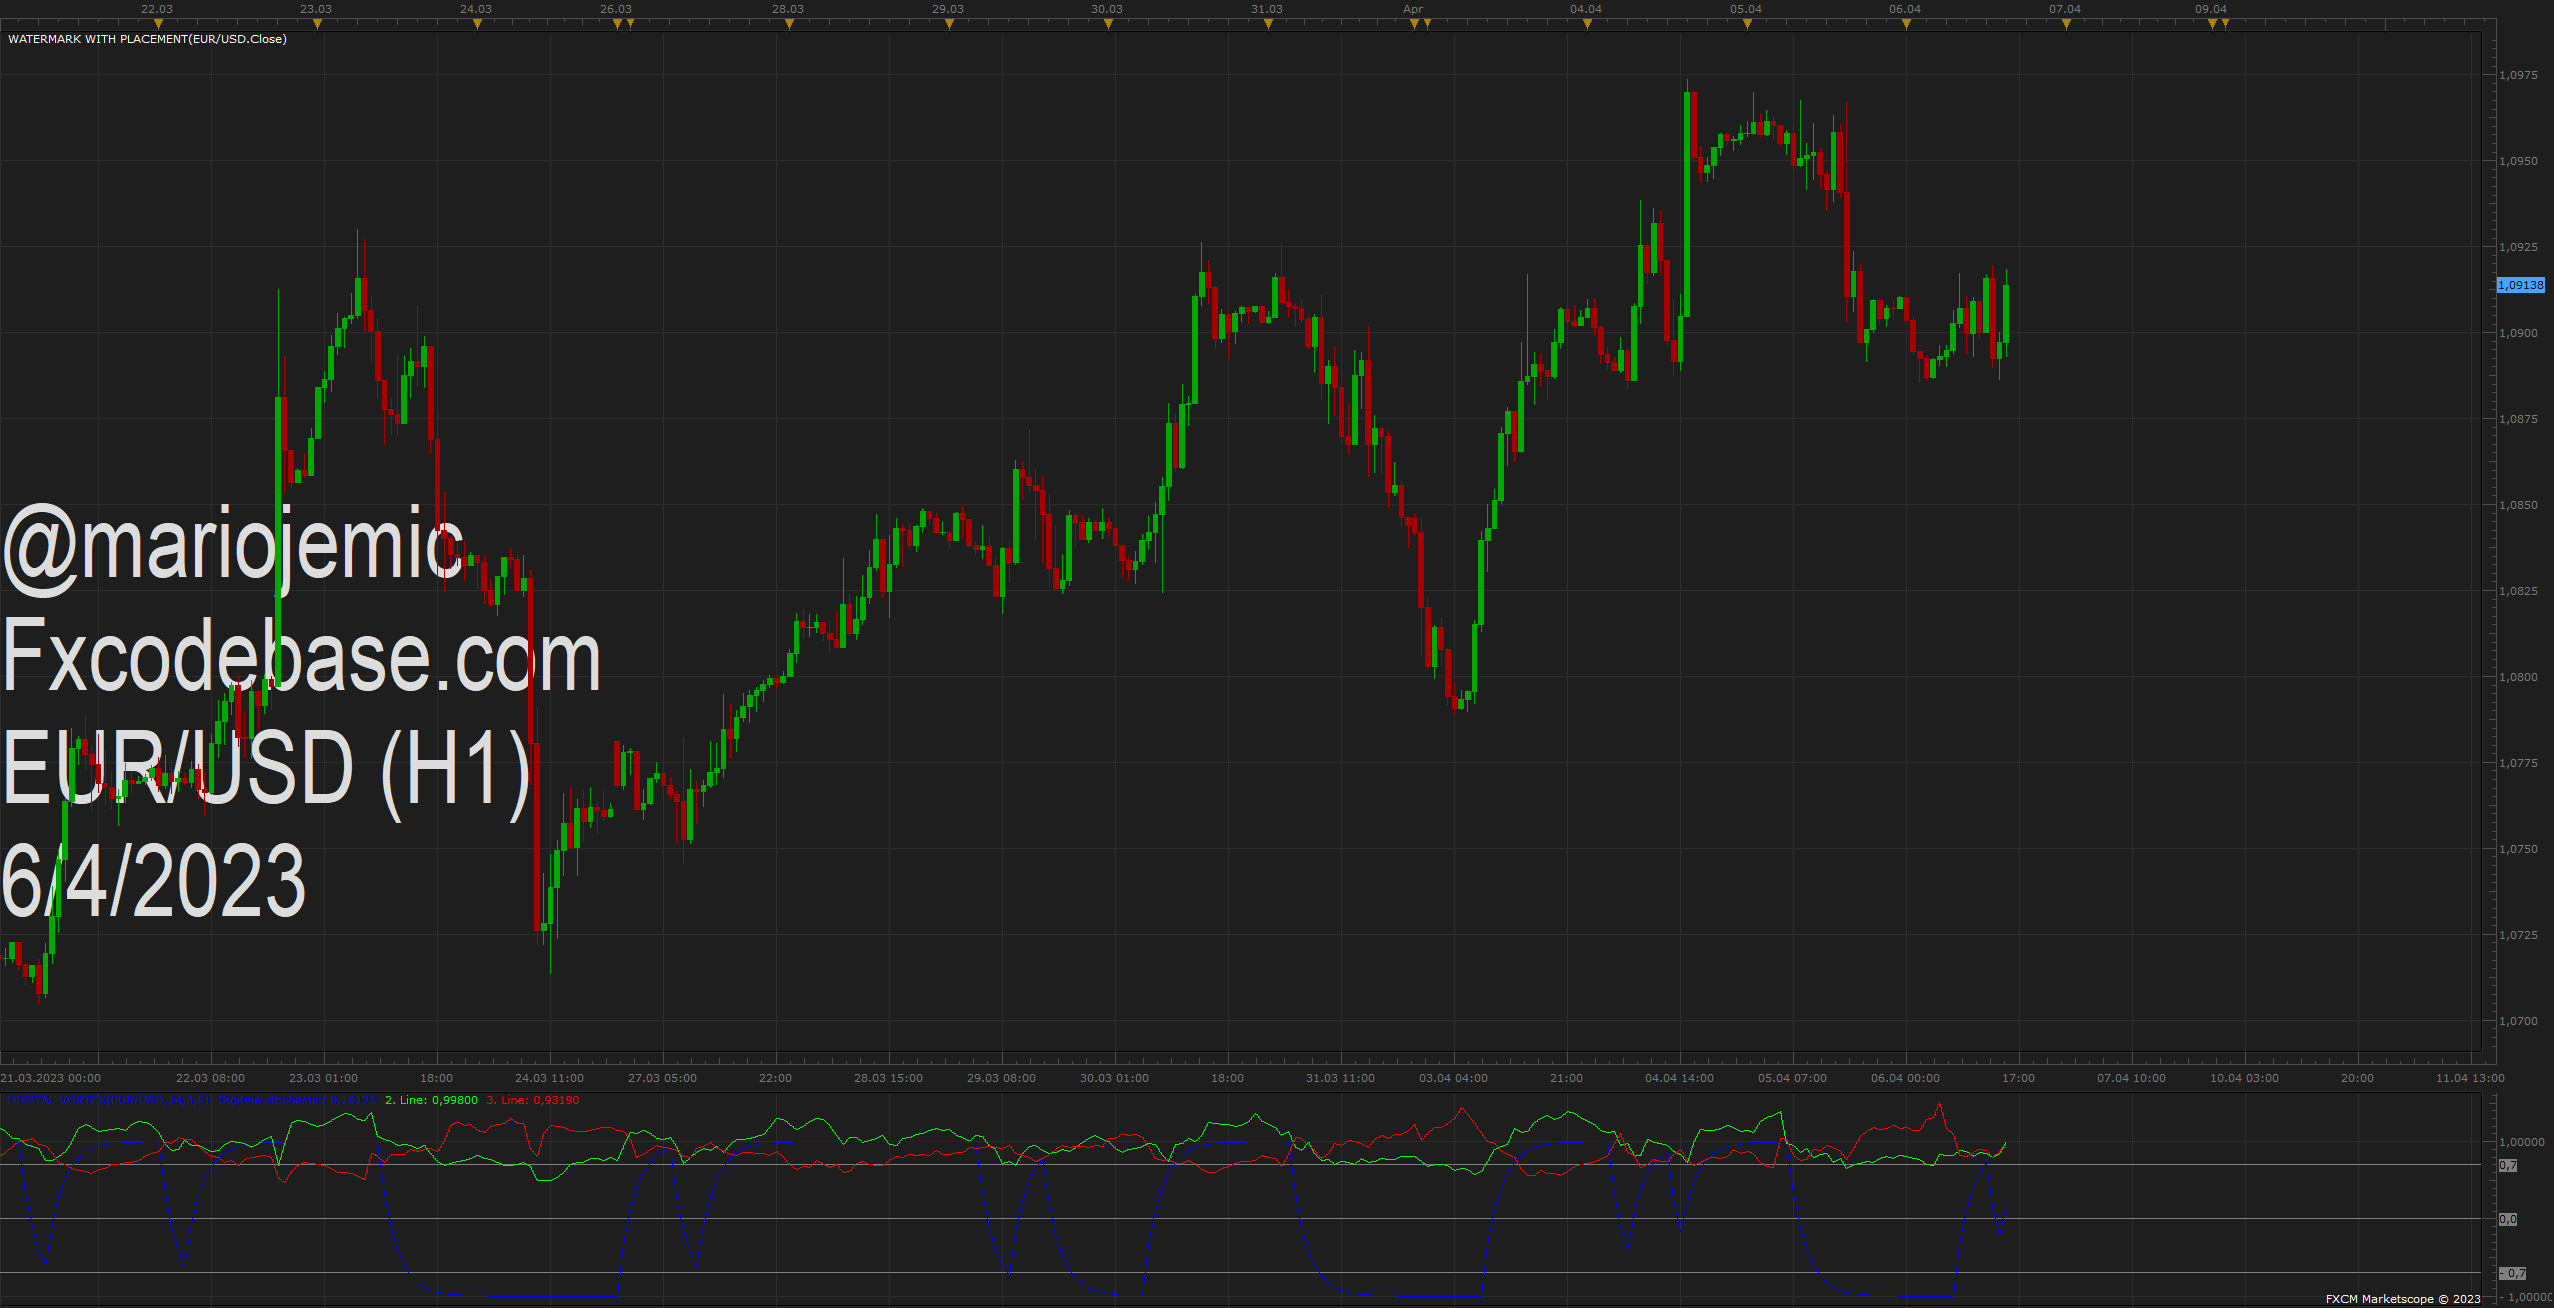Click the 30.03 01:00 time axis label

(x=1114, y=1078)
